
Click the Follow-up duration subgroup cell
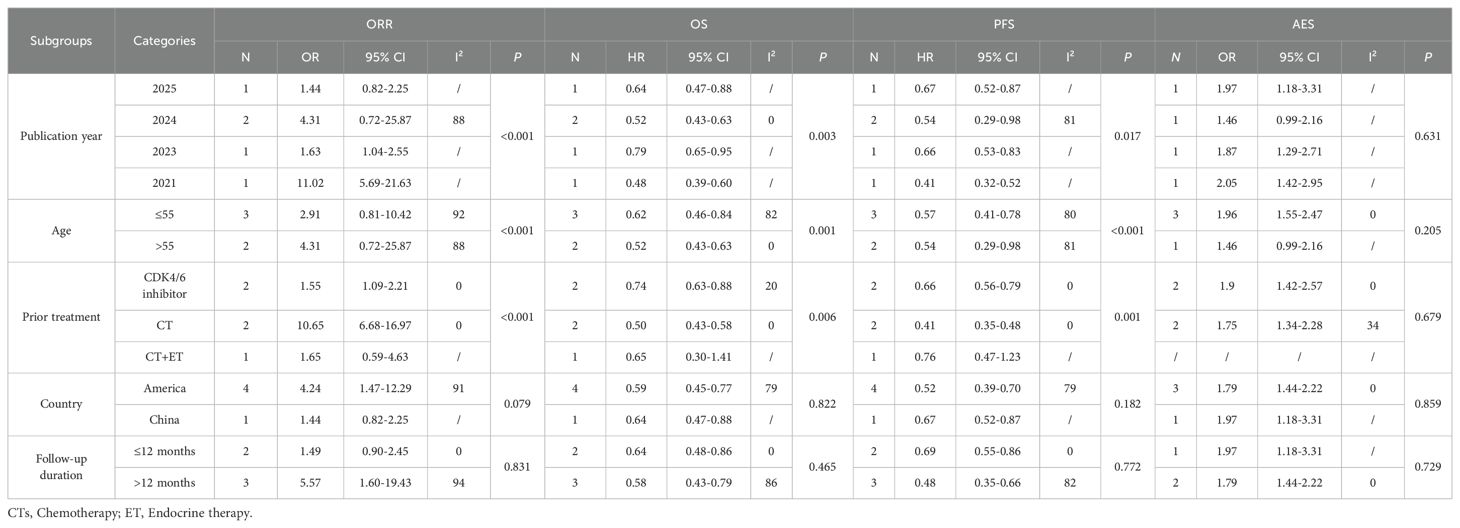pyautogui.click(x=57, y=465)
